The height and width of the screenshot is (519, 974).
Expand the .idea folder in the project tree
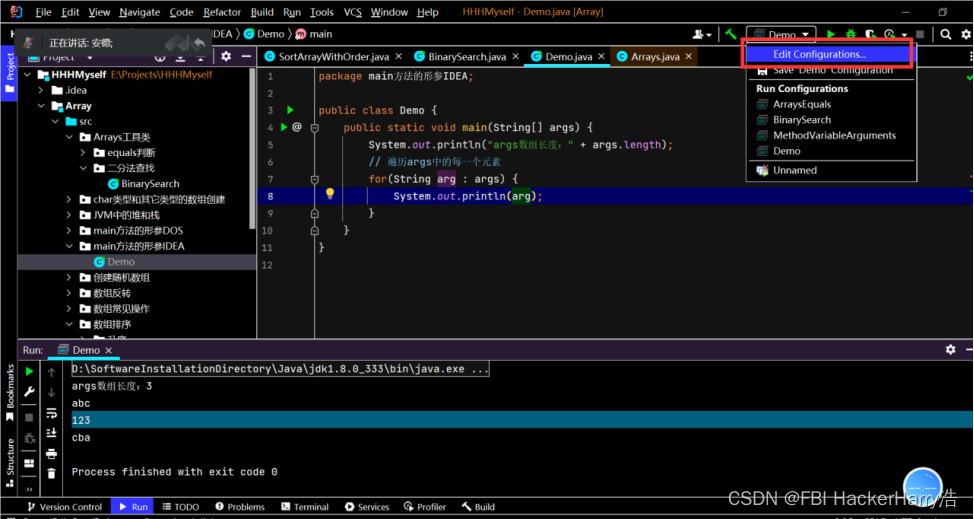coord(40,90)
